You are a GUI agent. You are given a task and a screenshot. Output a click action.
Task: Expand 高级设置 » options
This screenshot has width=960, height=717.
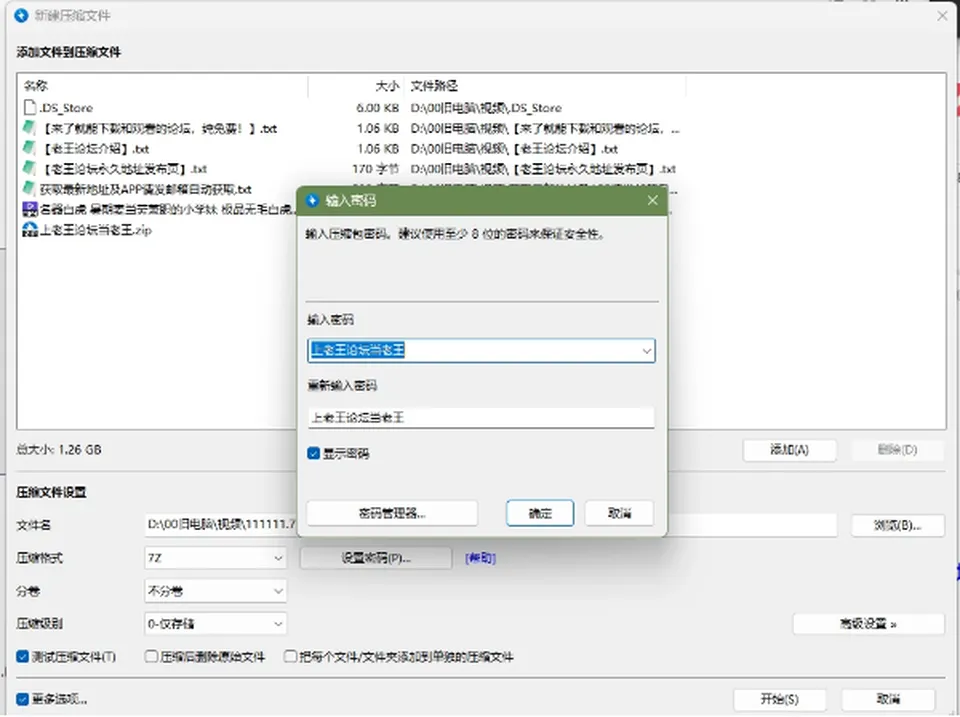[x=868, y=624]
